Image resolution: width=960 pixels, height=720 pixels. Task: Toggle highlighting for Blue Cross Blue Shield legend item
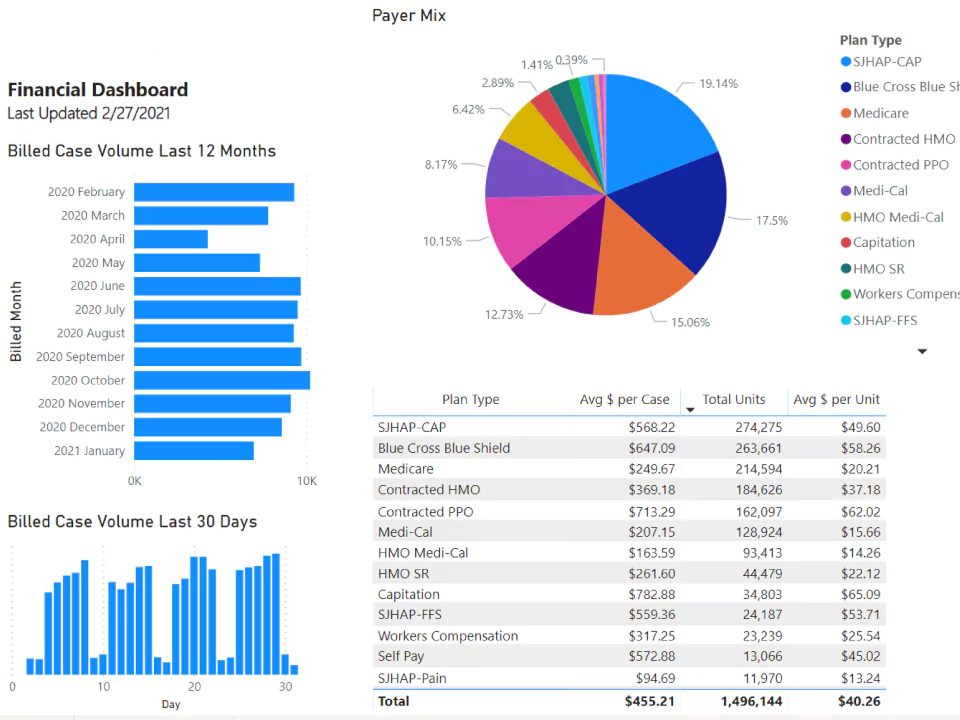click(x=845, y=87)
